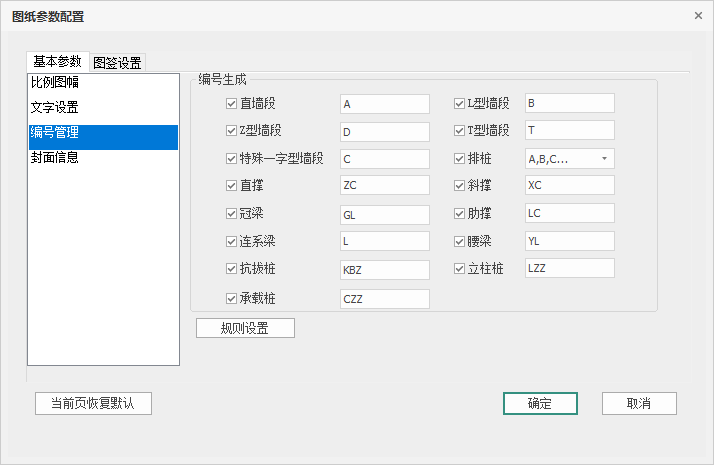714x465 pixels.
Task: Uncheck the 斜撑 checkbox
Action: coord(460,186)
